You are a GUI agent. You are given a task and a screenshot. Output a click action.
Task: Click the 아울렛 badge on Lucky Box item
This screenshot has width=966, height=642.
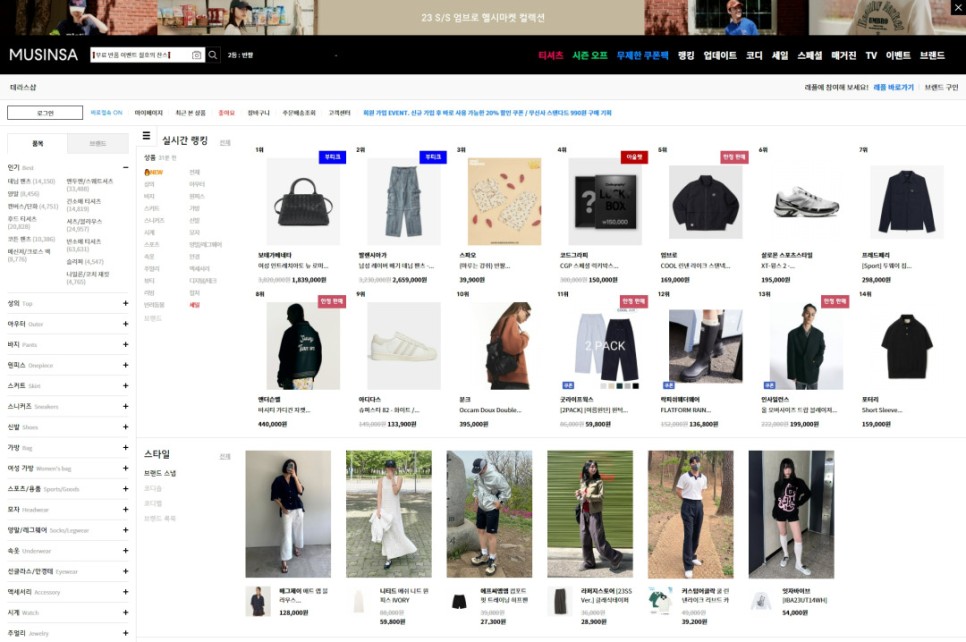click(x=634, y=157)
